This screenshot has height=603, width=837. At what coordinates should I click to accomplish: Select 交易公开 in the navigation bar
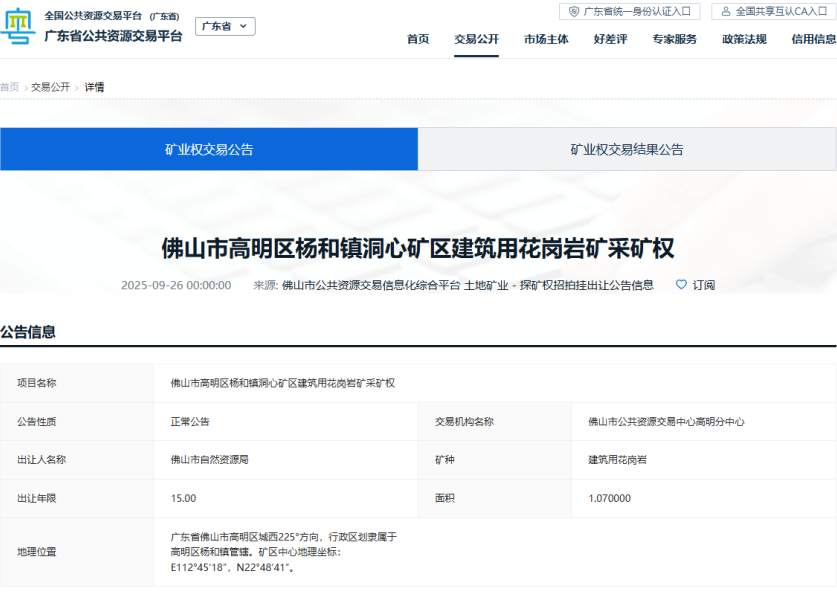(476, 40)
